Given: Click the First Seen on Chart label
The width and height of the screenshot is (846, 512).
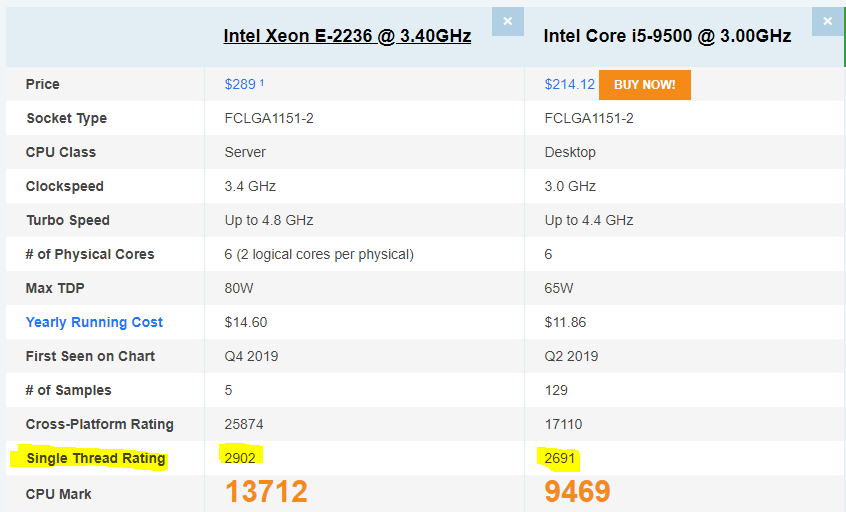Looking at the screenshot, I should point(90,356).
